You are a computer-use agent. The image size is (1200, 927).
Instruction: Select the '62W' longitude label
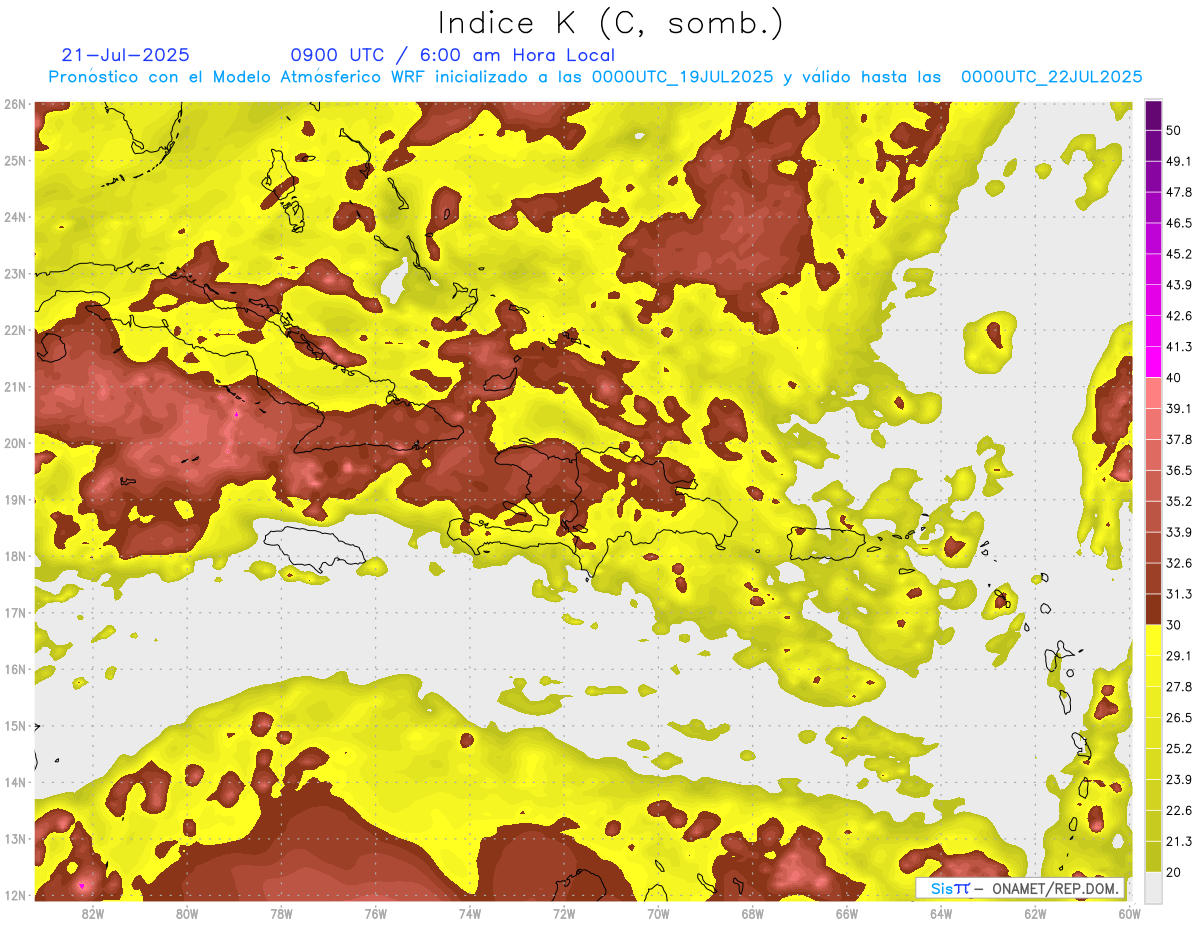(1035, 913)
